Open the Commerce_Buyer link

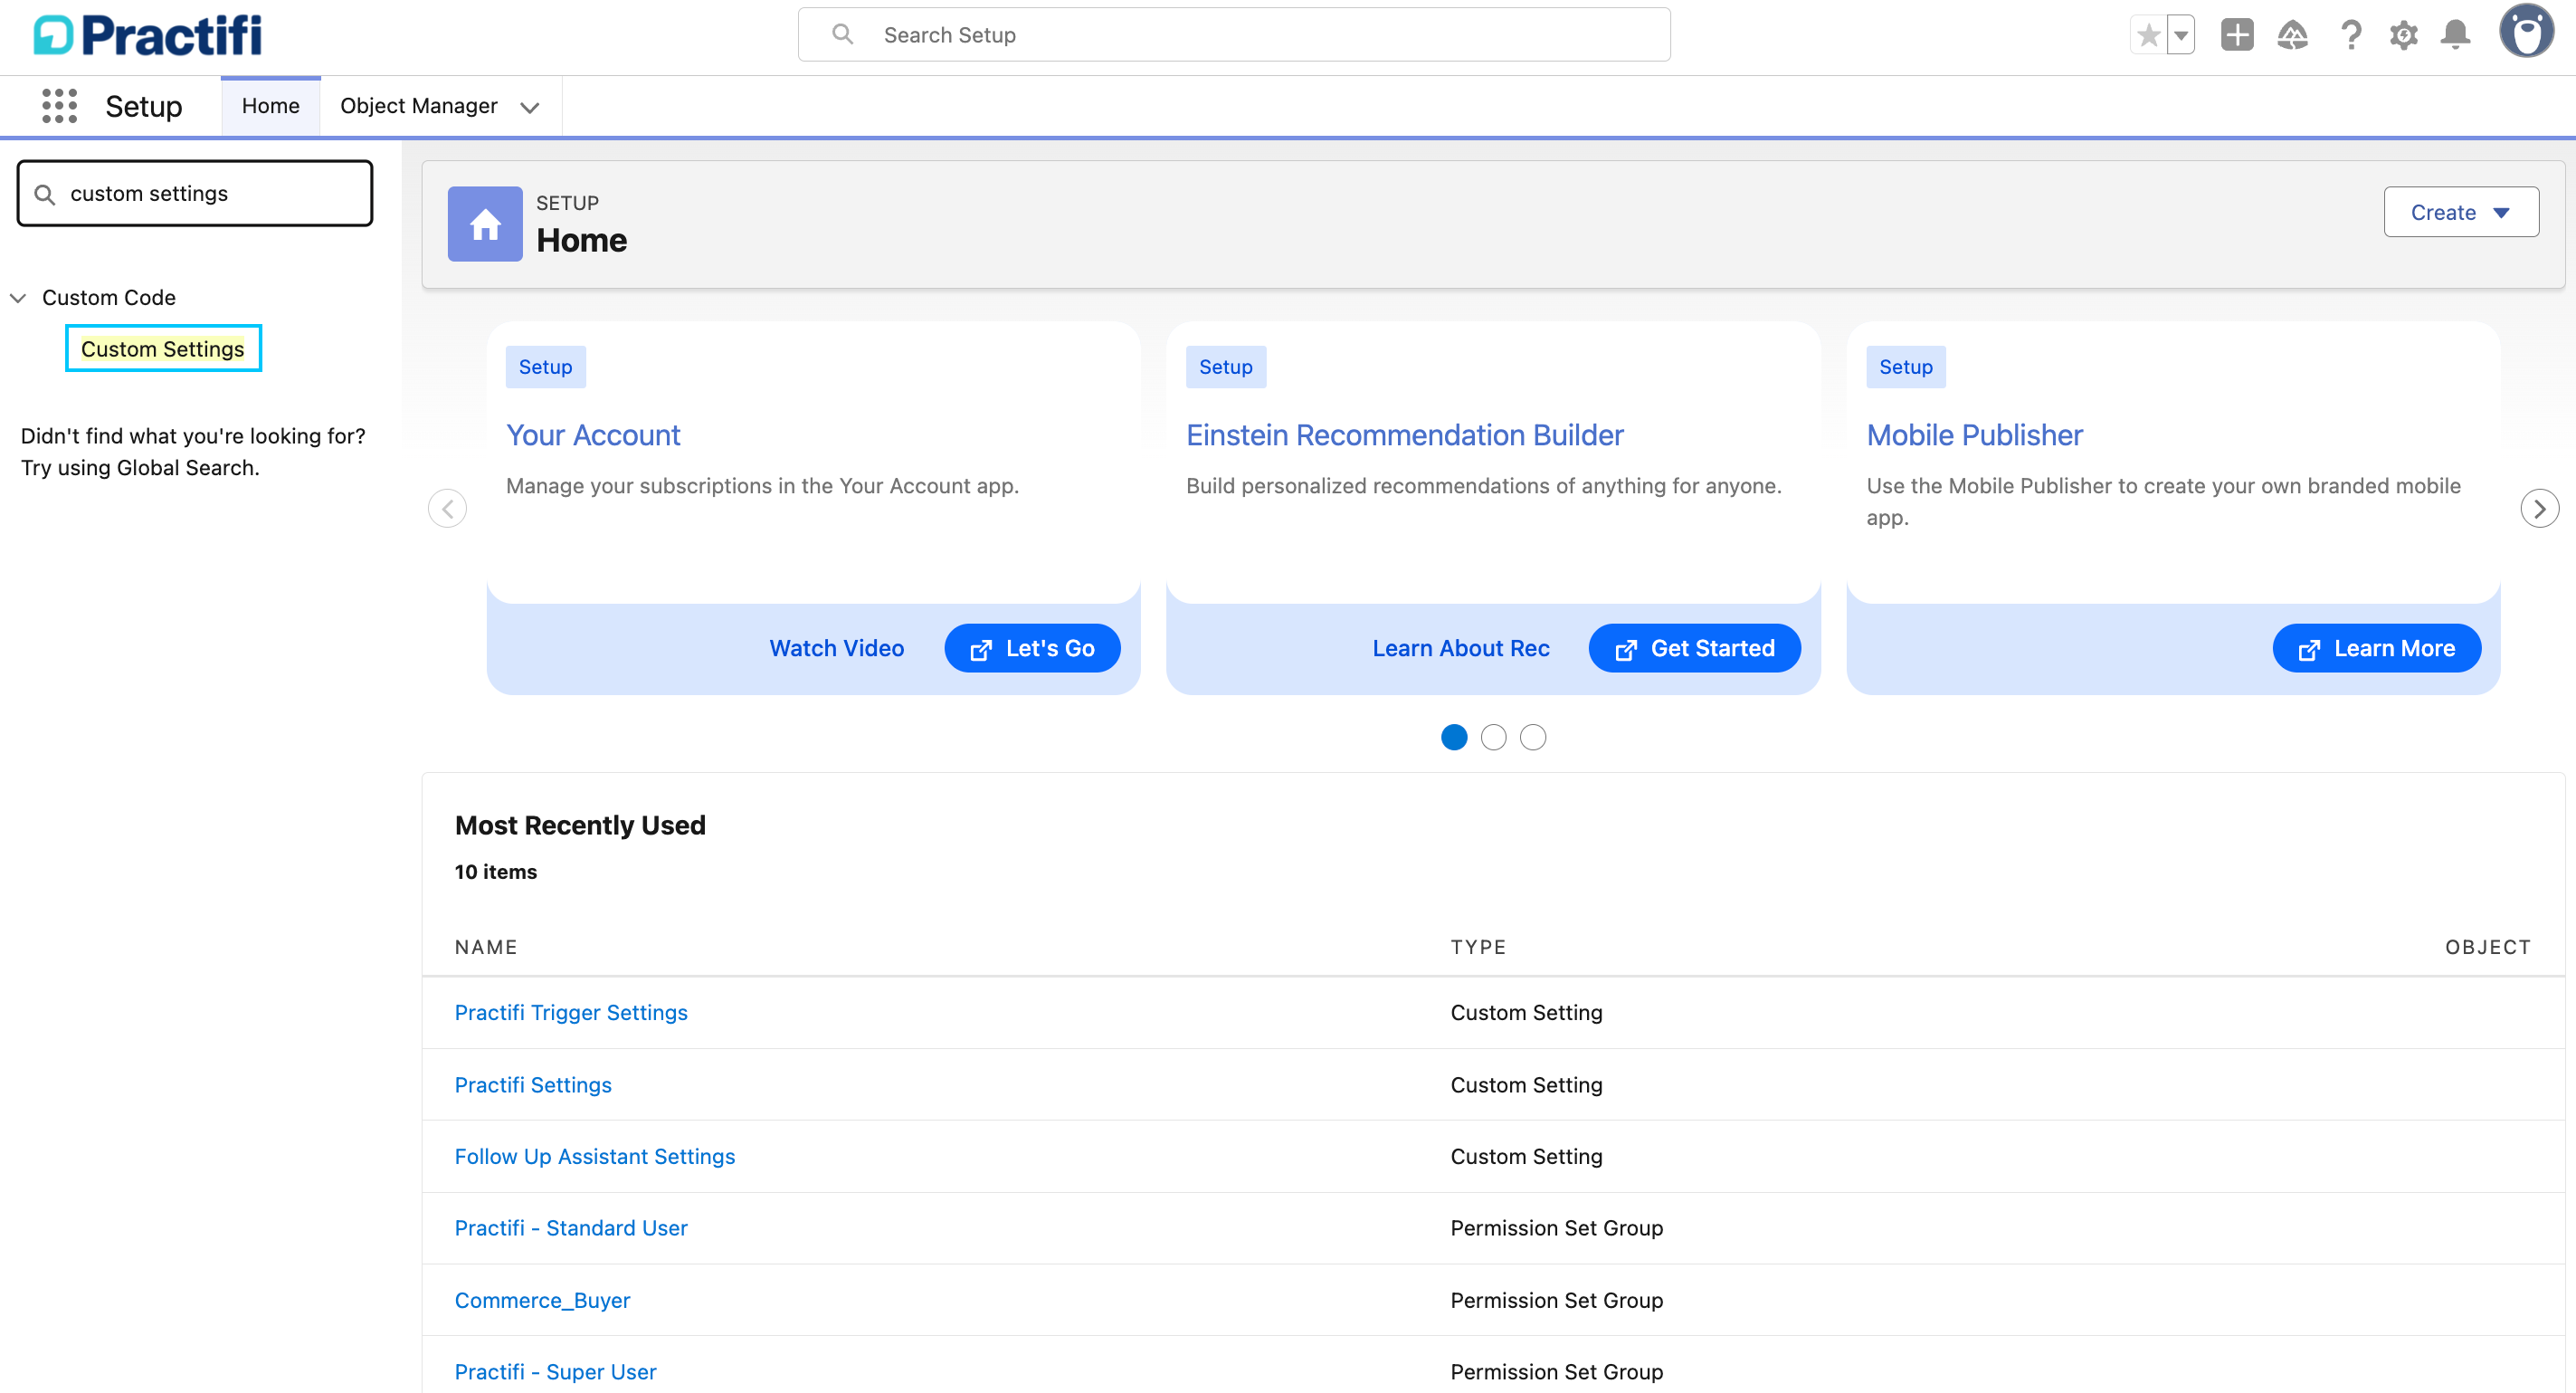click(x=542, y=1300)
